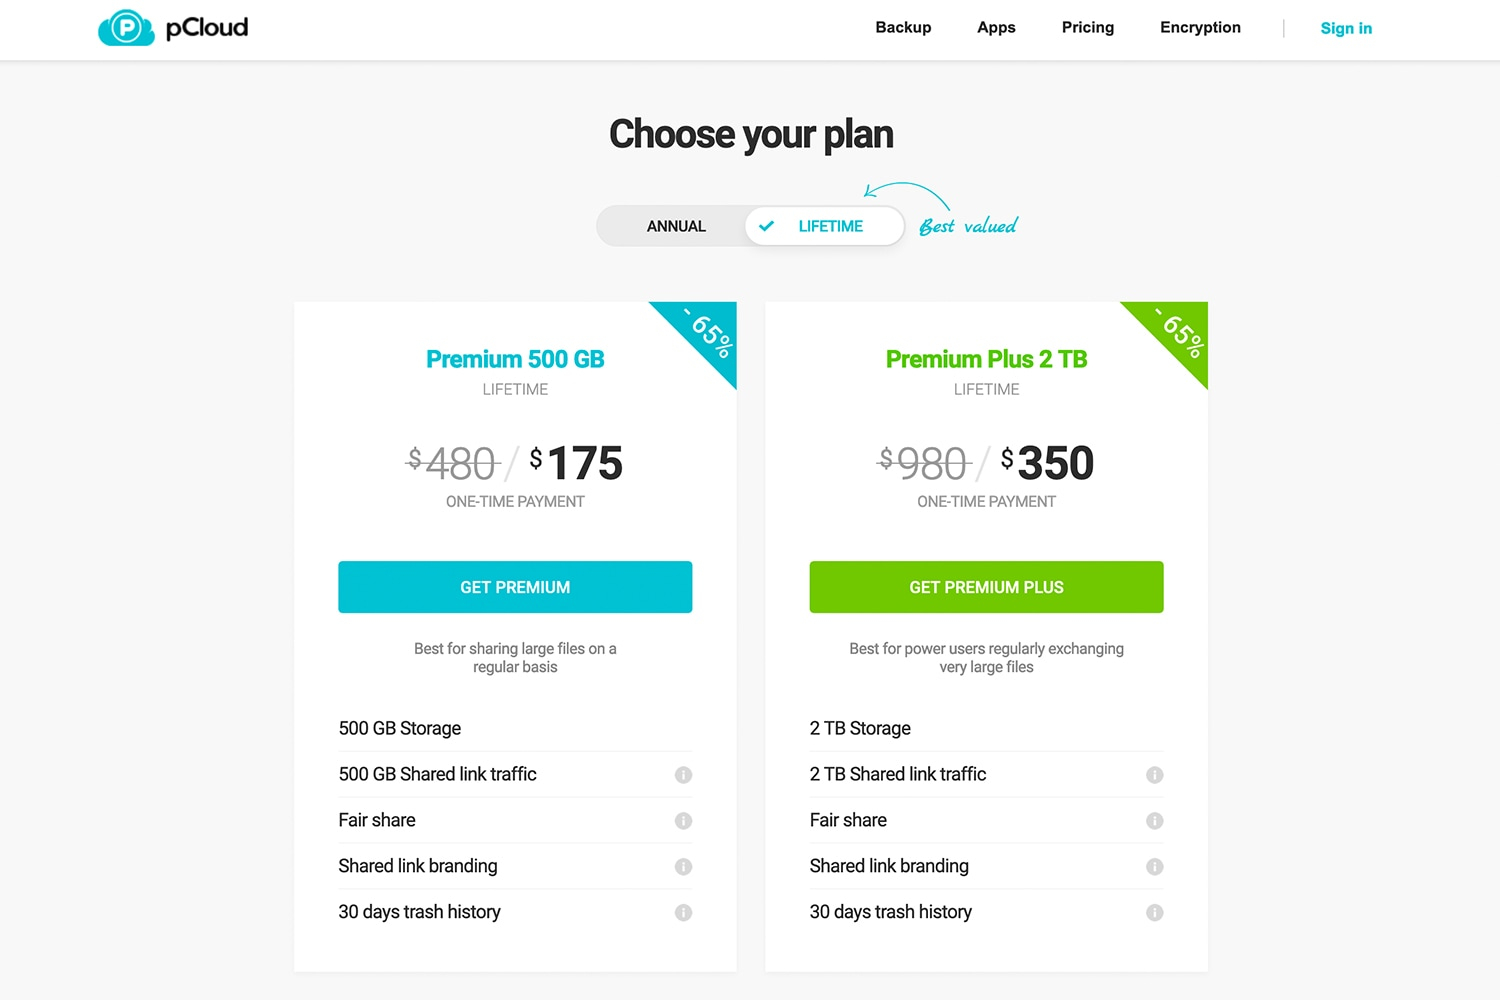Viewport: 1500px width, 1000px height.
Task: Show Shared link branding info in Premium plan
Action: tap(683, 867)
